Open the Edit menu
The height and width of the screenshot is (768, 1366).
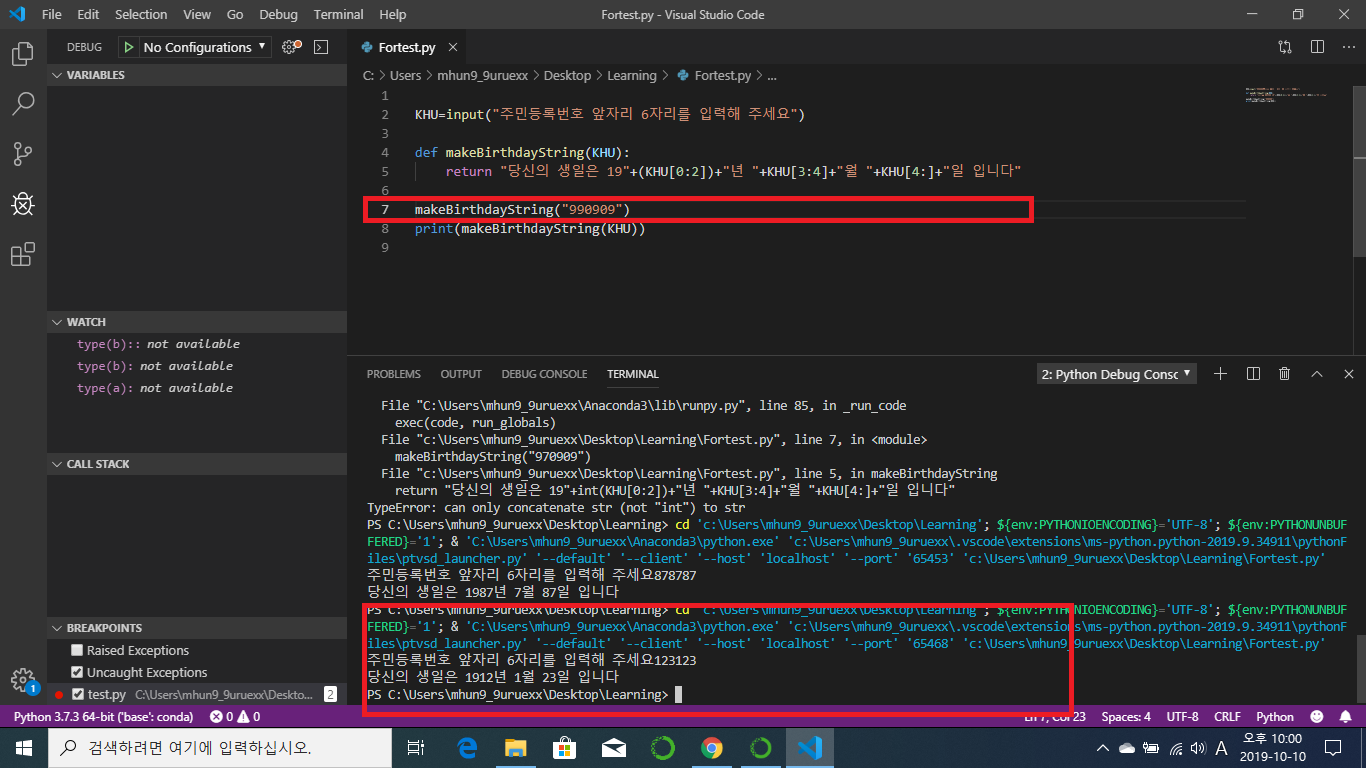[x=88, y=14]
